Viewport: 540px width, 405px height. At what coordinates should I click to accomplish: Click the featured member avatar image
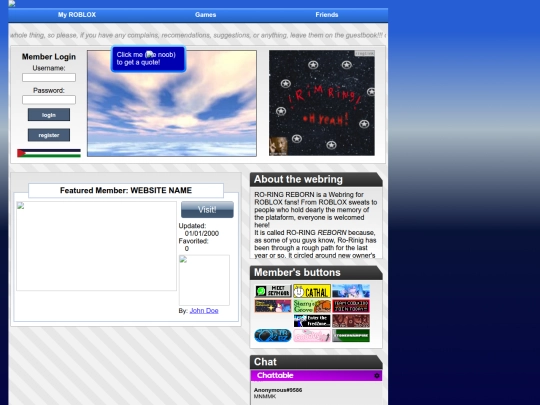[204, 280]
